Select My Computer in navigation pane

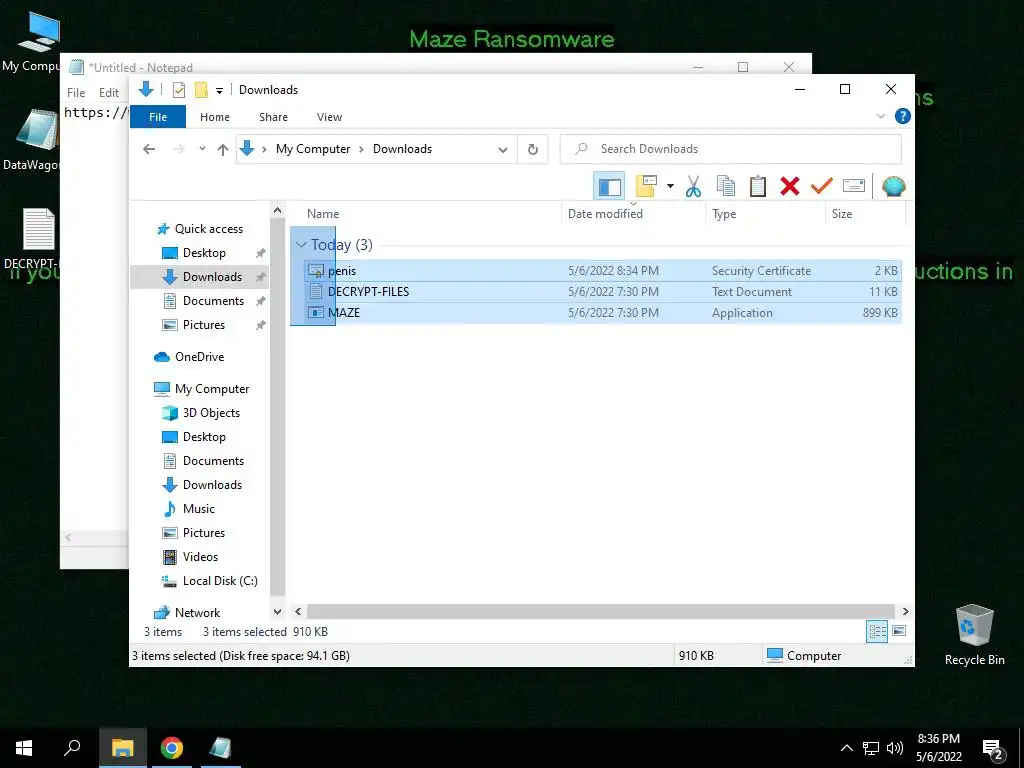(x=212, y=389)
